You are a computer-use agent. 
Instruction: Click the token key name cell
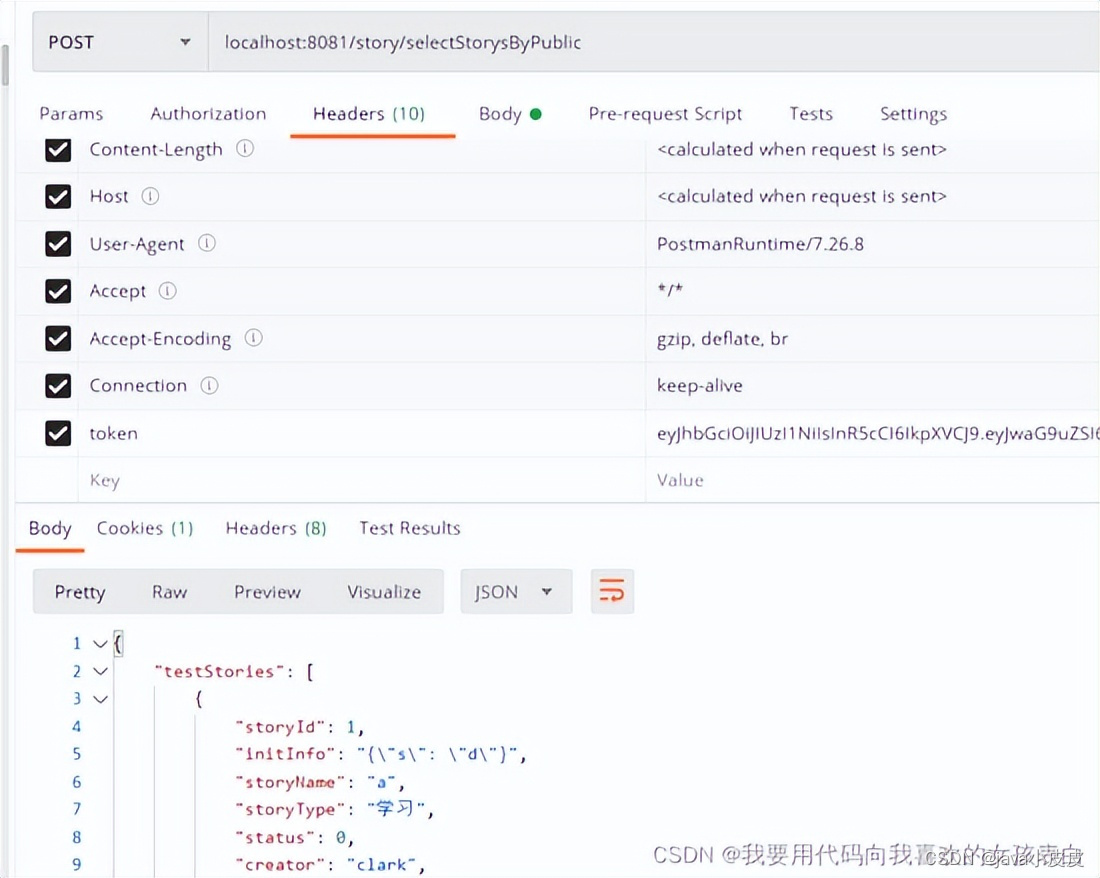click(x=114, y=433)
